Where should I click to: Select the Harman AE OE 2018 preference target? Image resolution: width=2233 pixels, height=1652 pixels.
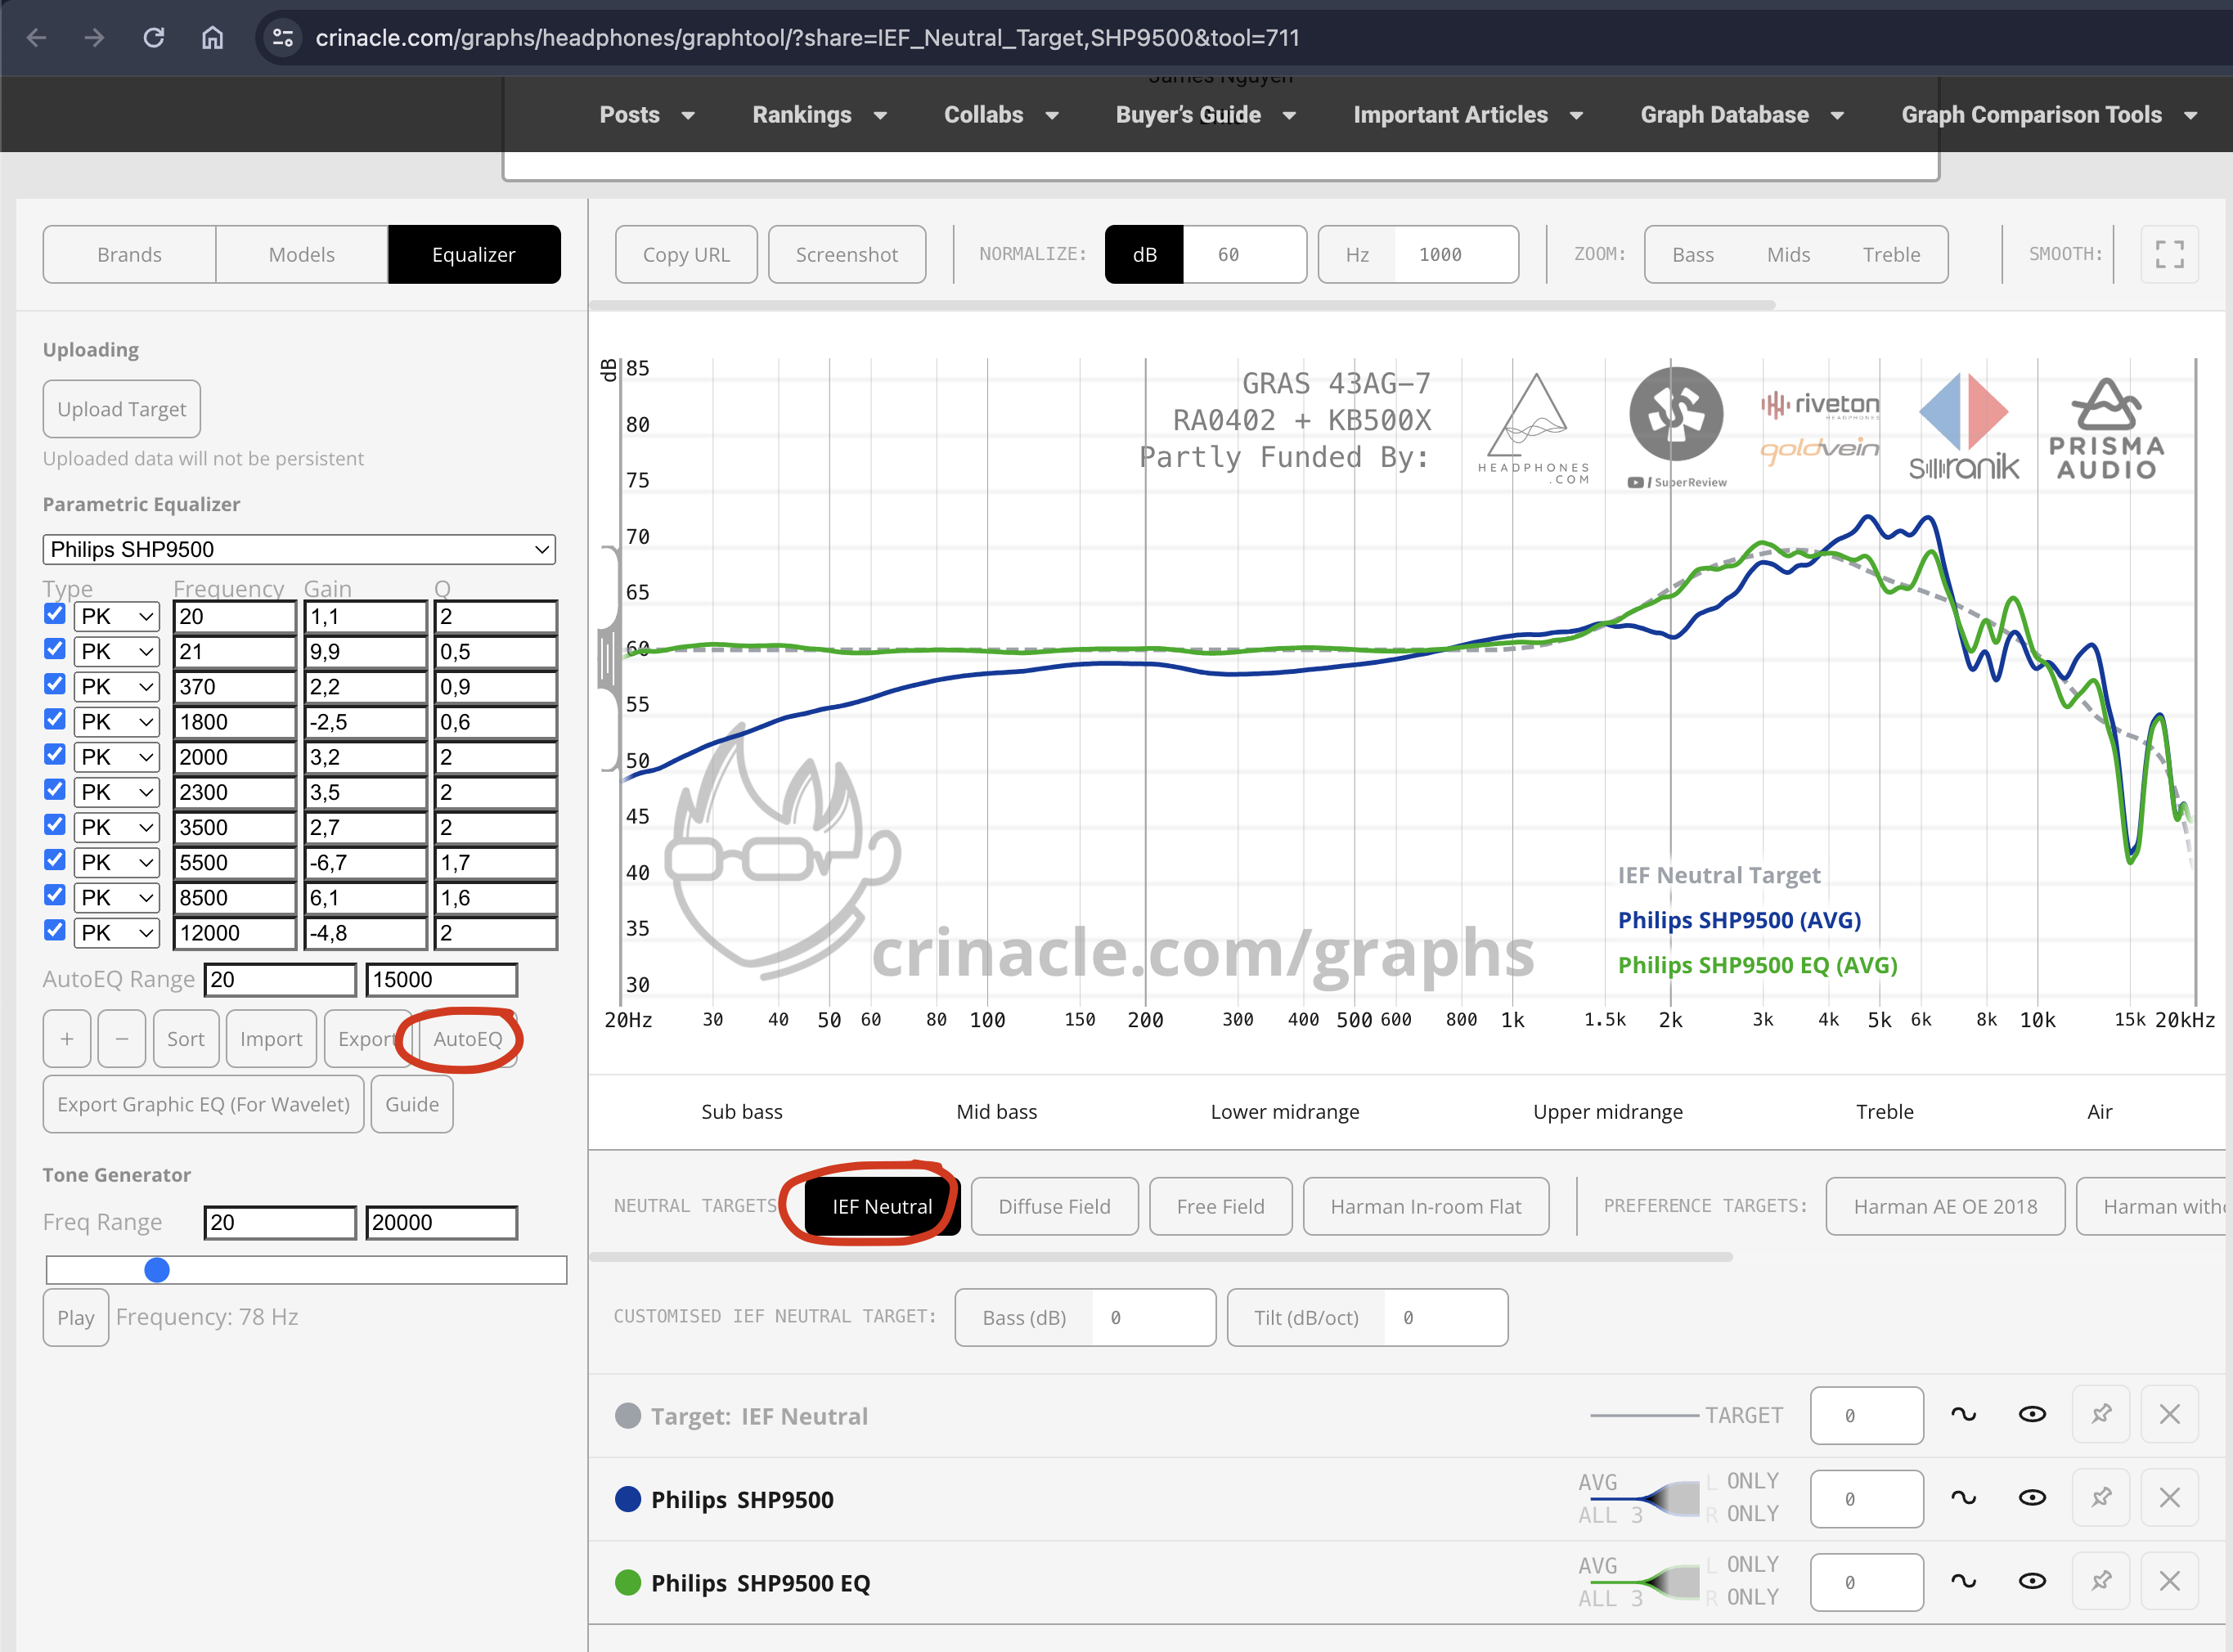pyautogui.click(x=1945, y=1206)
